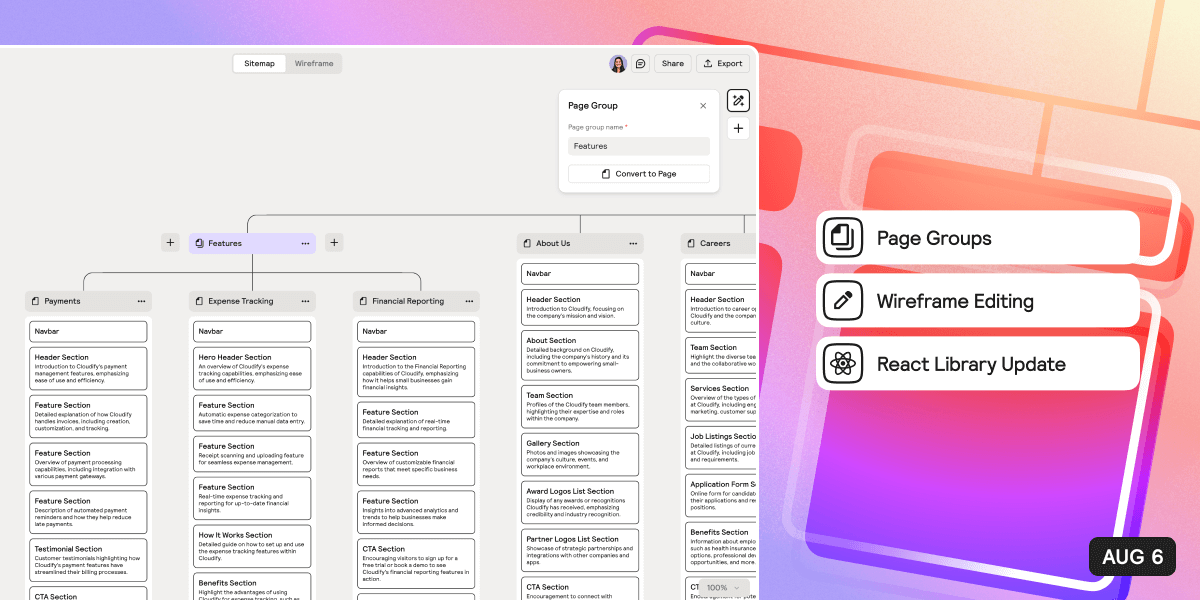Click the add new page plus icon
The image size is (1200, 600).
pos(738,128)
